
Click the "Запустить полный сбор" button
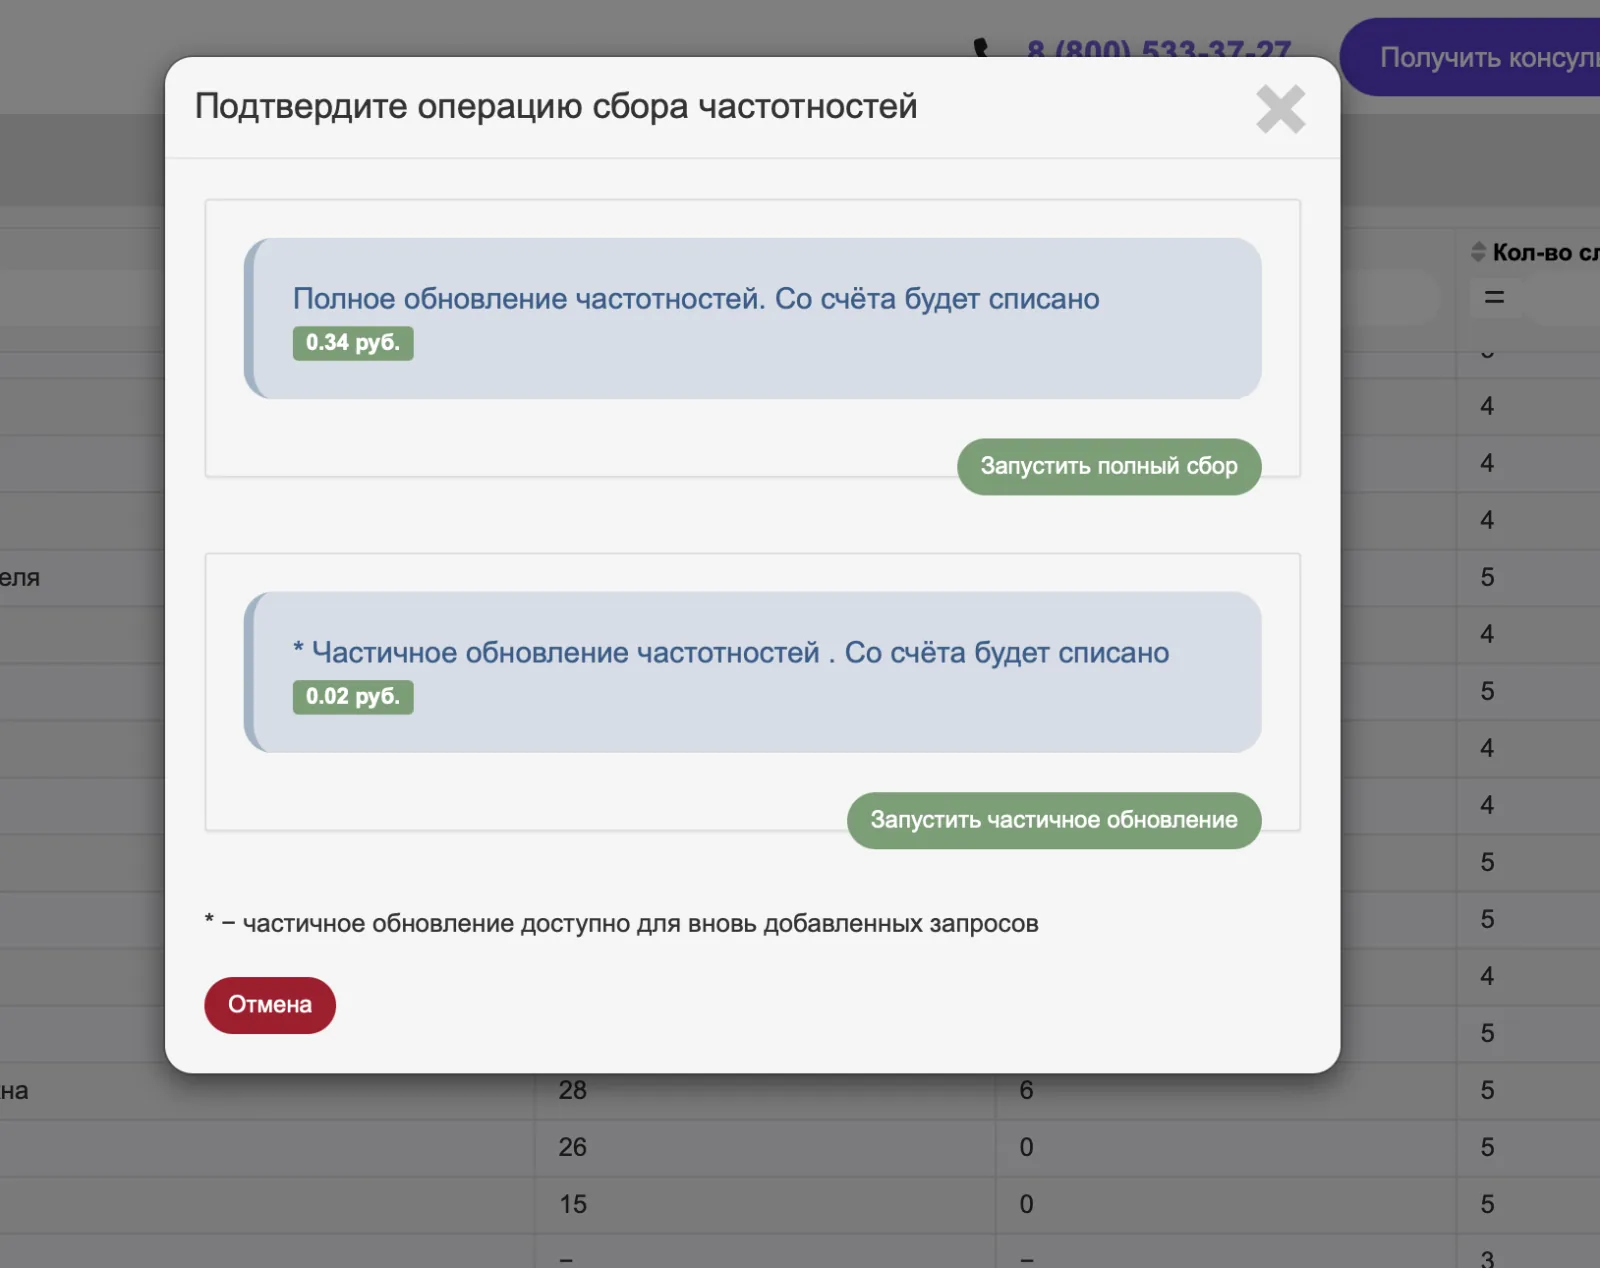1109,466
